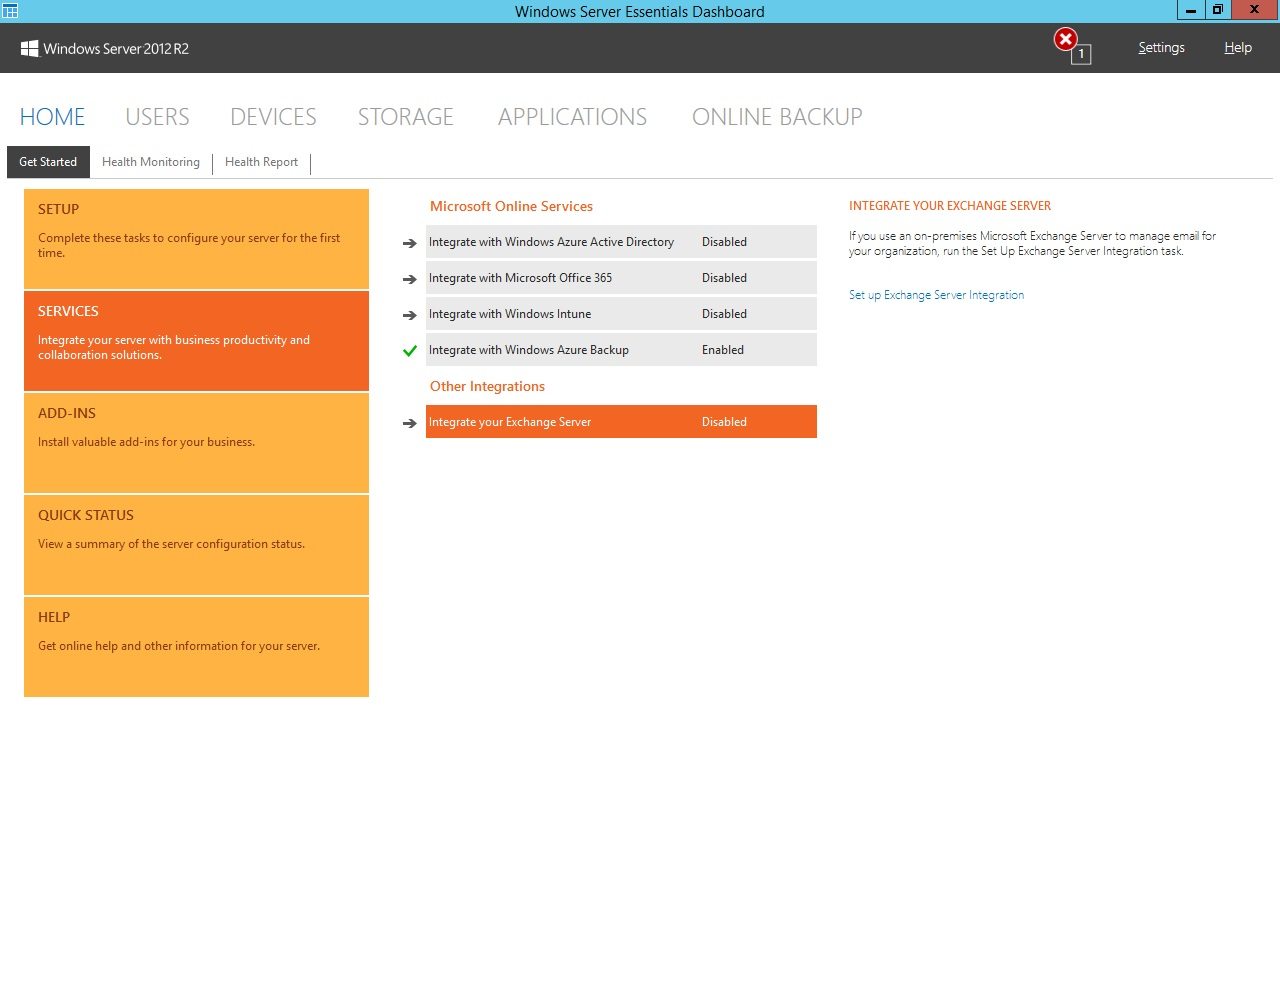Switch to the APPLICATIONS section
Image resolution: width=1280 pixels, height=984 pixels.
coord(572,117)
